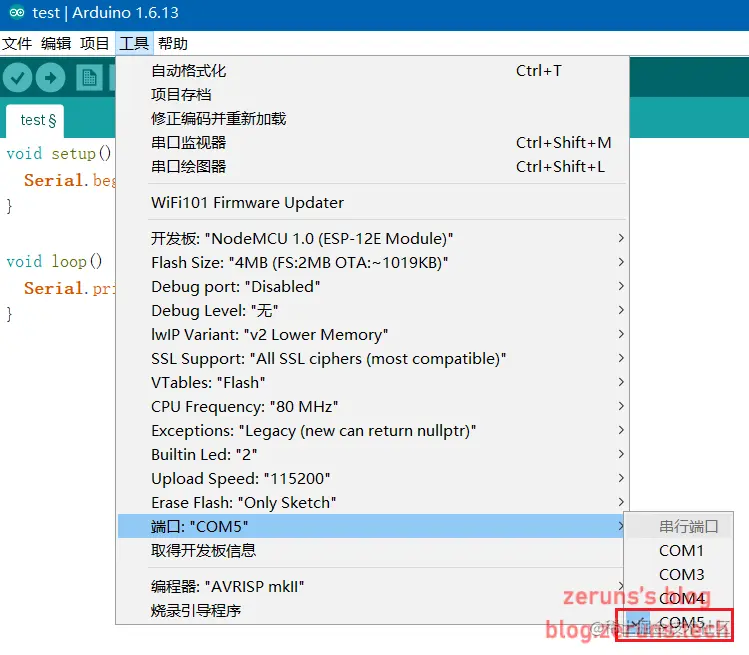Open the 帮助 menu
Screen dimensions: 749x655
coord(172,43)
